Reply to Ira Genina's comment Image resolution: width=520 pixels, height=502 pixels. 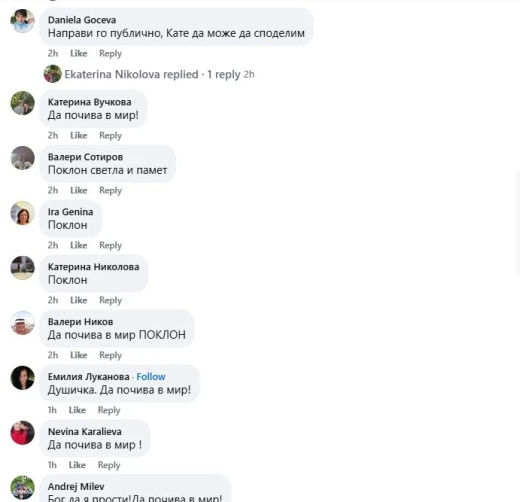110,245
